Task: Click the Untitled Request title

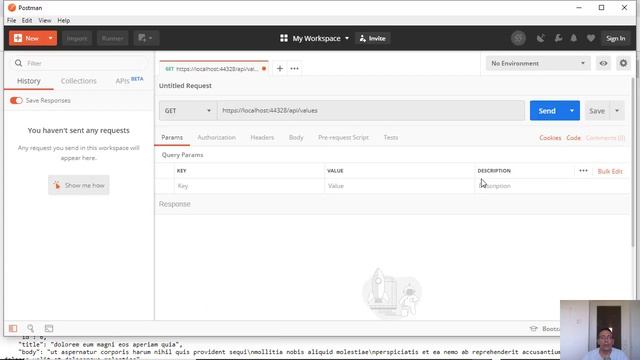Action: click(185, 86)
